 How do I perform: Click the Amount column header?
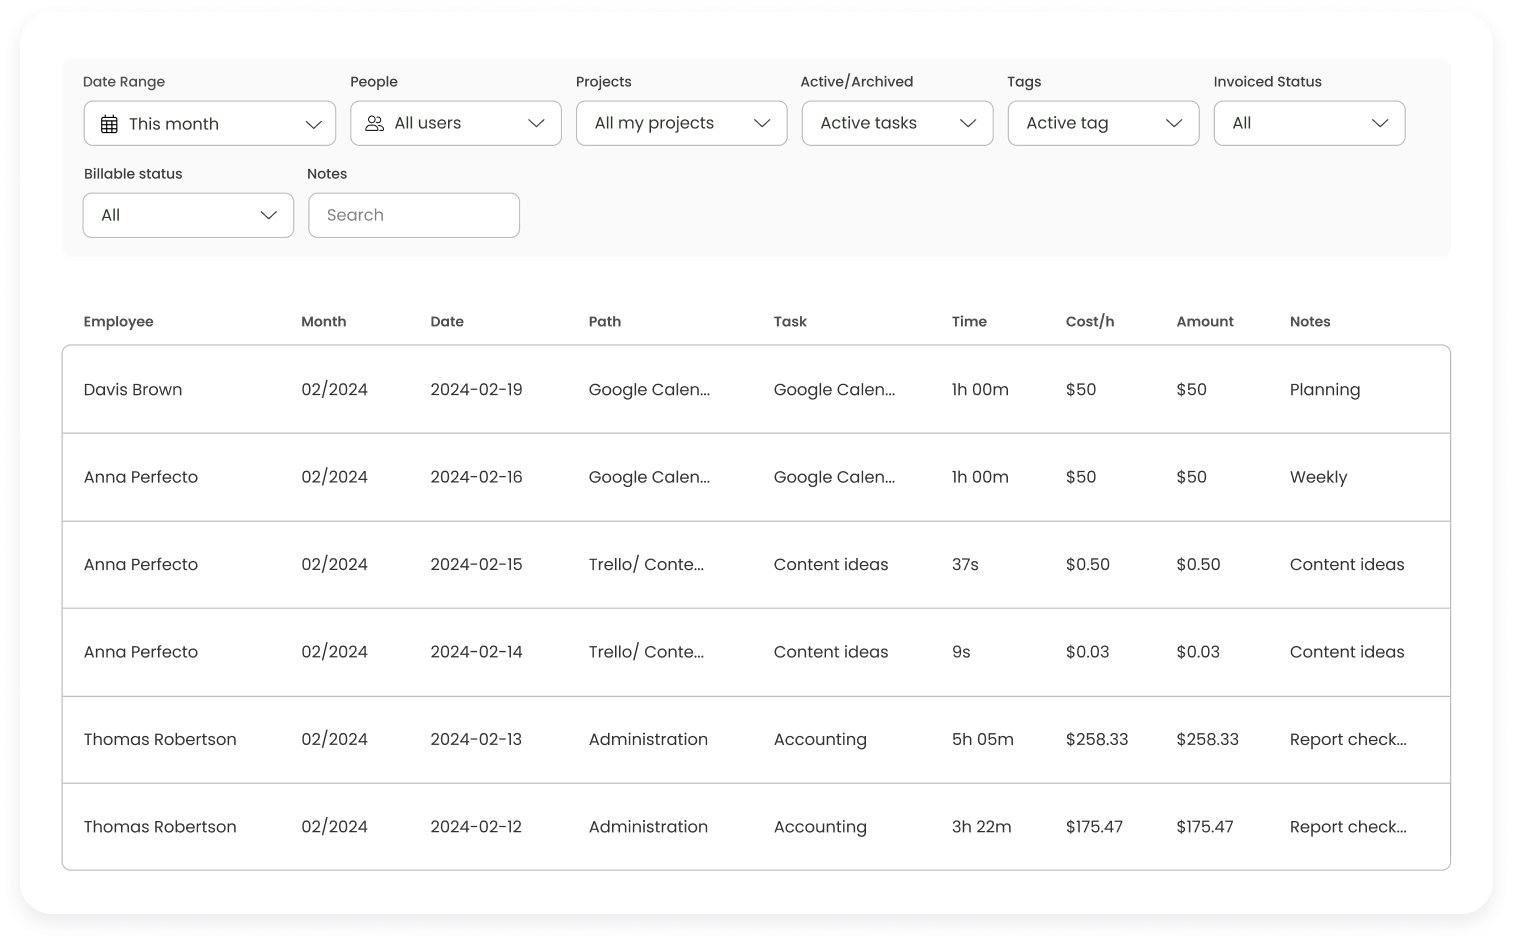coord(1204,321)
